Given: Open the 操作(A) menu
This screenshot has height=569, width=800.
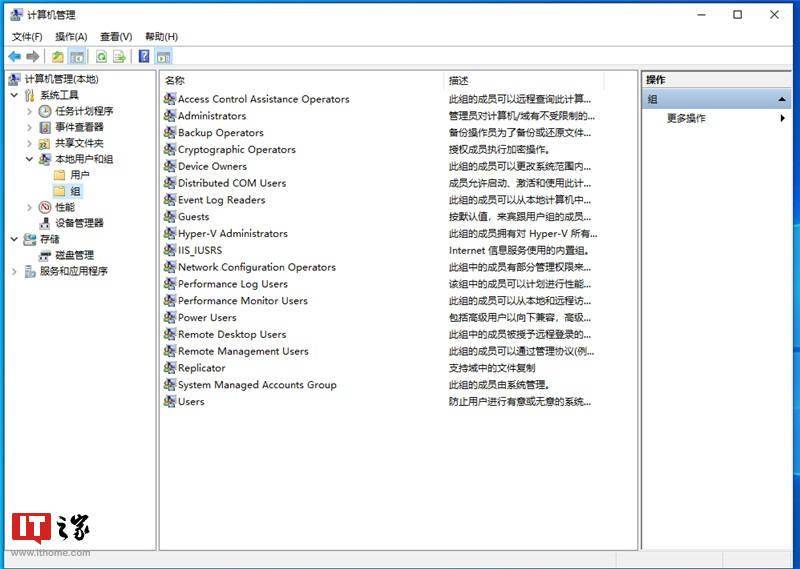Looking at the screenshot, I should 71,37.
